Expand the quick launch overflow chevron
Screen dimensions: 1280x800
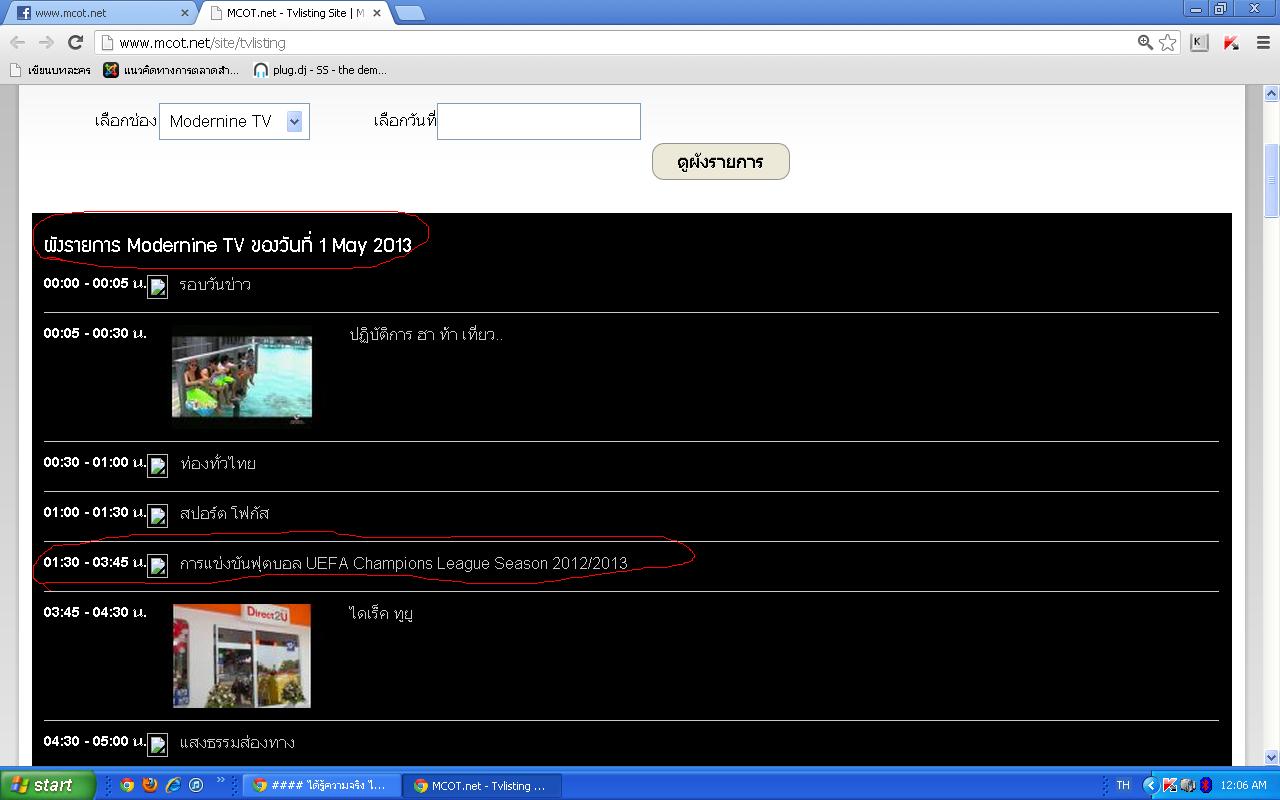pos(221,780)
